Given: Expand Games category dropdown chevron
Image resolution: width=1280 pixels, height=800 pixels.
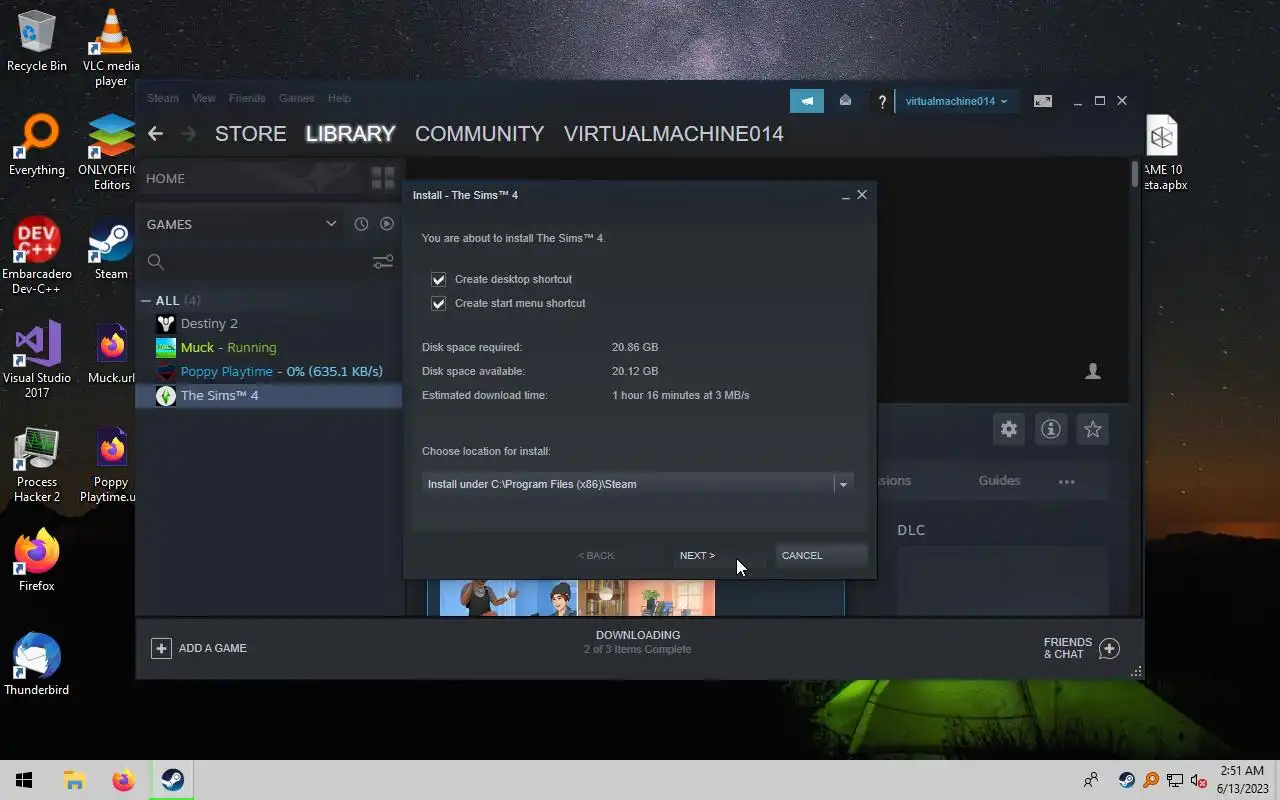Looking at the screenshot, I should coord(331,224).
